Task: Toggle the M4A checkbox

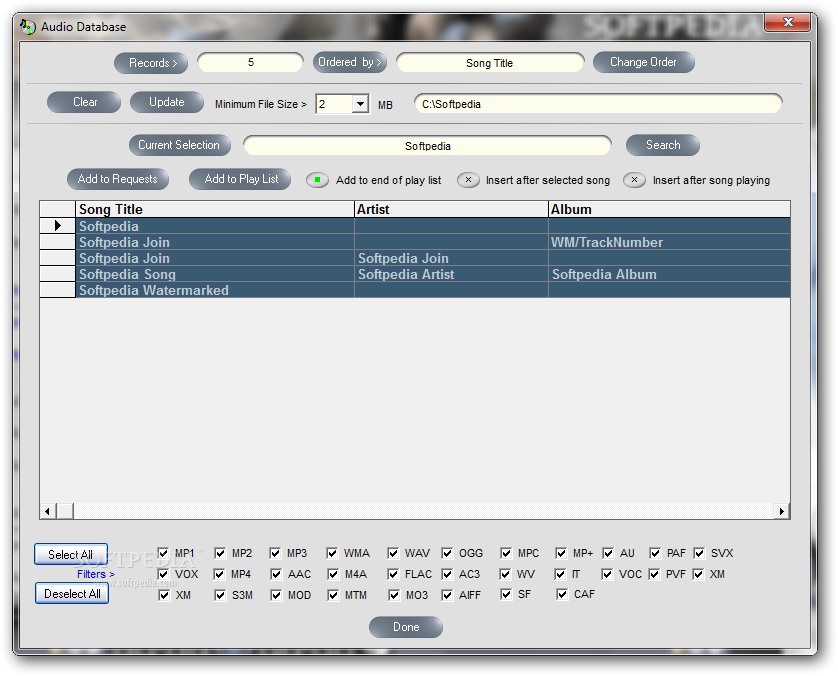Action: click(333, 574)
